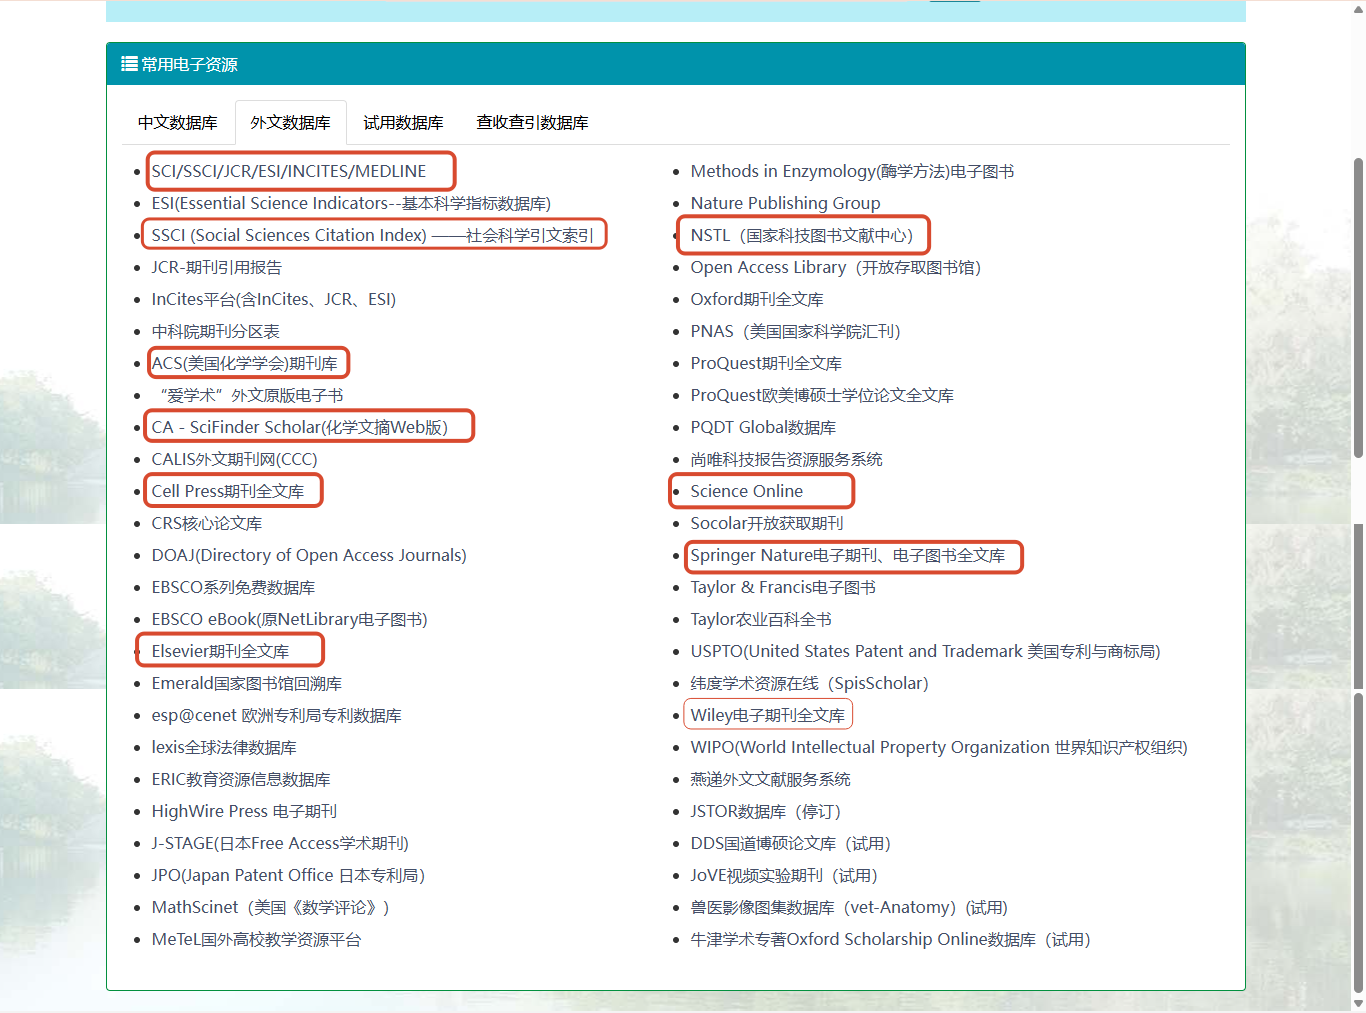This screenshot has width=1366, height=1013.
Task: Open Cell Press期刊全文库 link
Action: 228,491
